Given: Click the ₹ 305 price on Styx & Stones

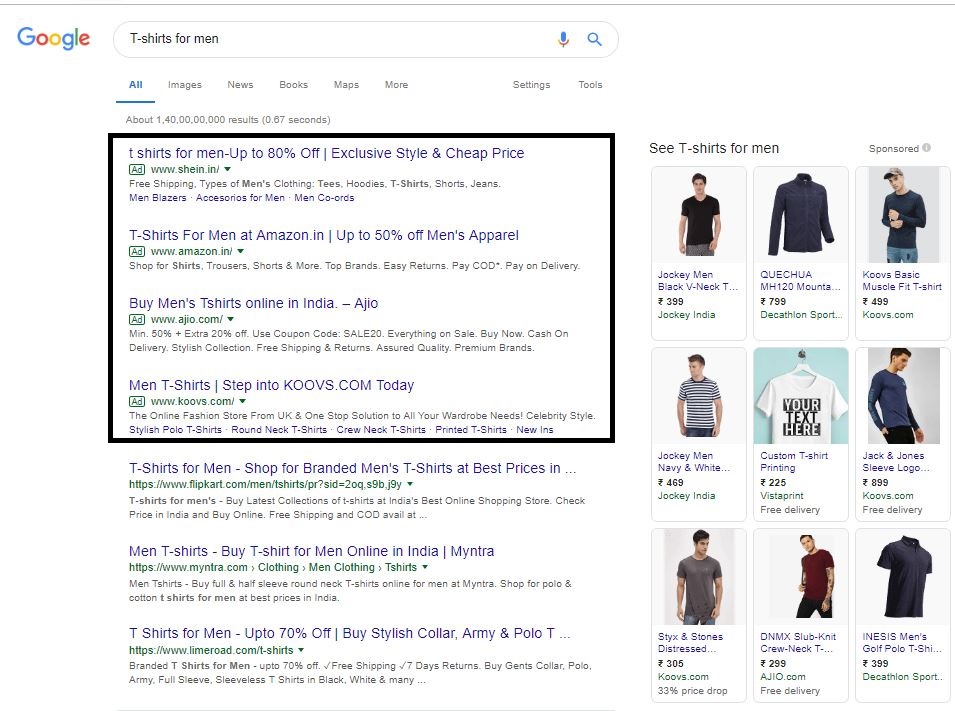Looking at the screenshot, I should [671, 663].
